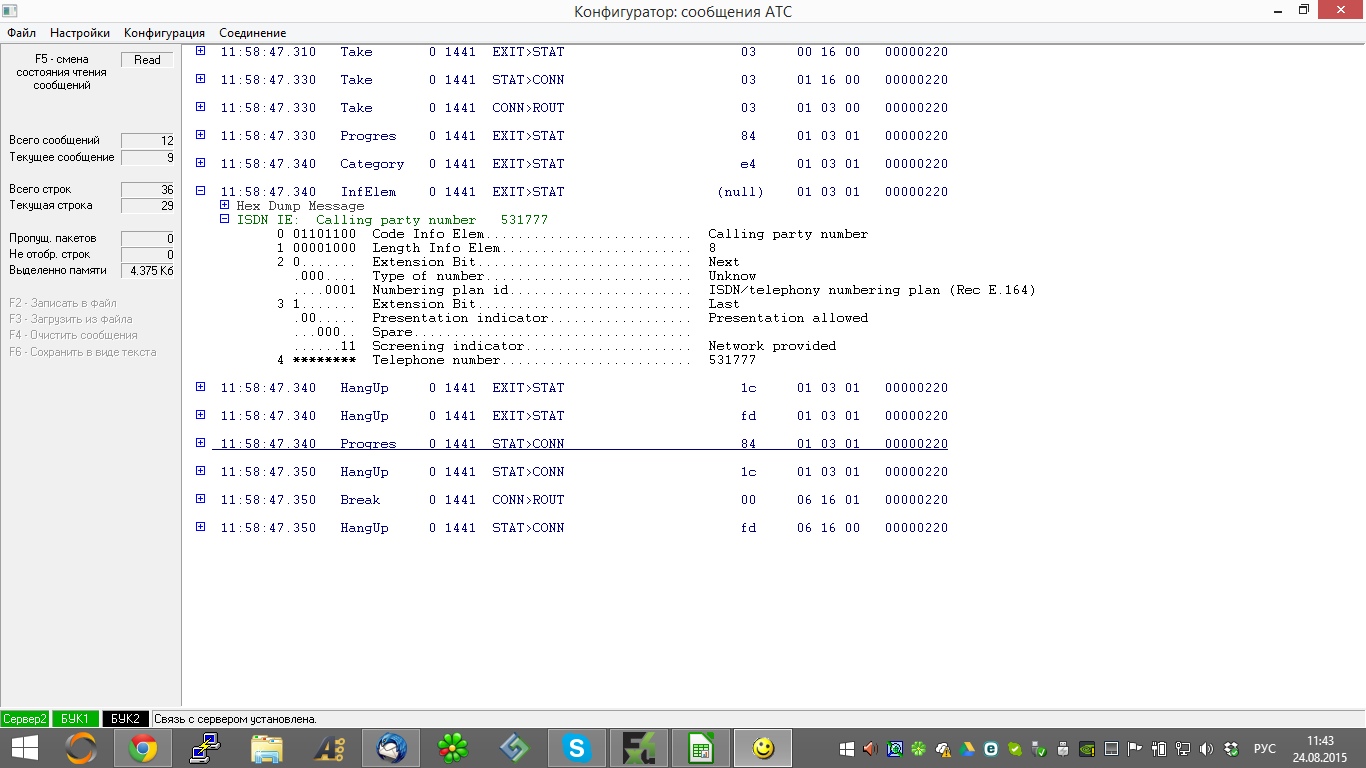Click F6 - Сохранить в виде текста
The width and height of the screenshot is (1366, 768).
[83, 352]
